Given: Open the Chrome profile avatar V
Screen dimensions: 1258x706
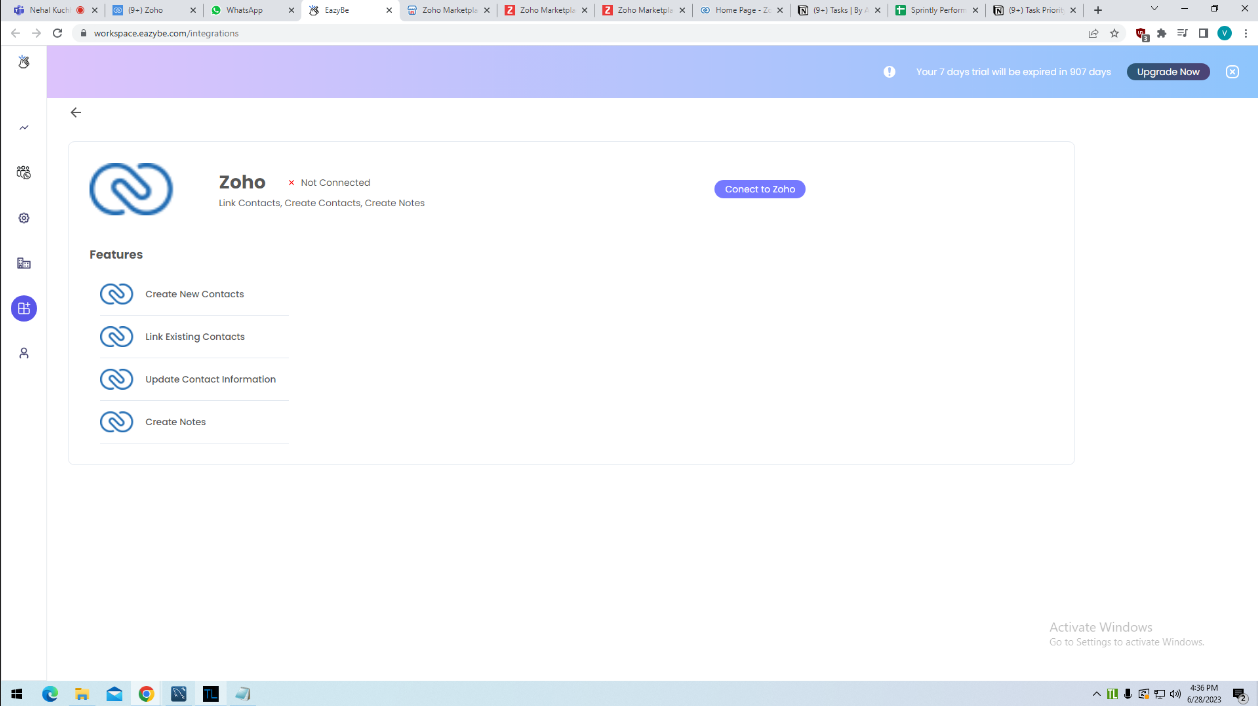Looking at the screenshot, I should click(1224, 33).
